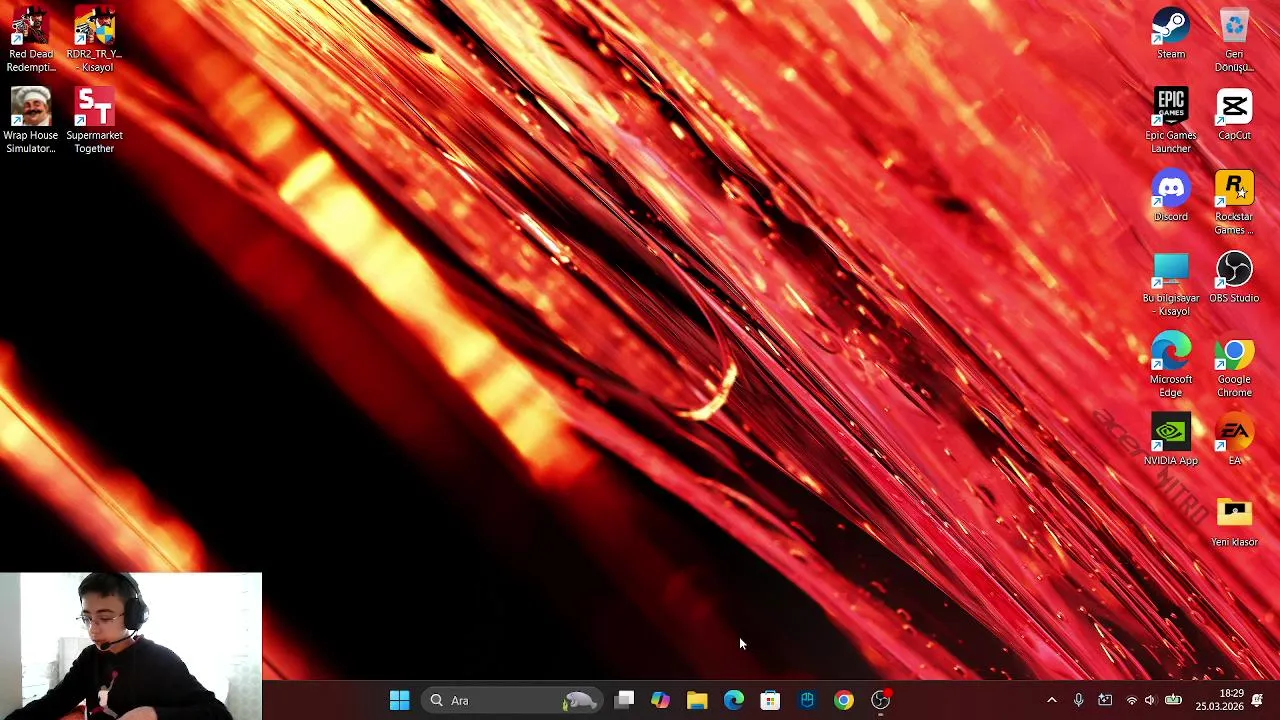Open the Discord desktop shortcut
The height and width of the screenshot is (720, 1280).
pyautogui.click(x=1171, y=196)
